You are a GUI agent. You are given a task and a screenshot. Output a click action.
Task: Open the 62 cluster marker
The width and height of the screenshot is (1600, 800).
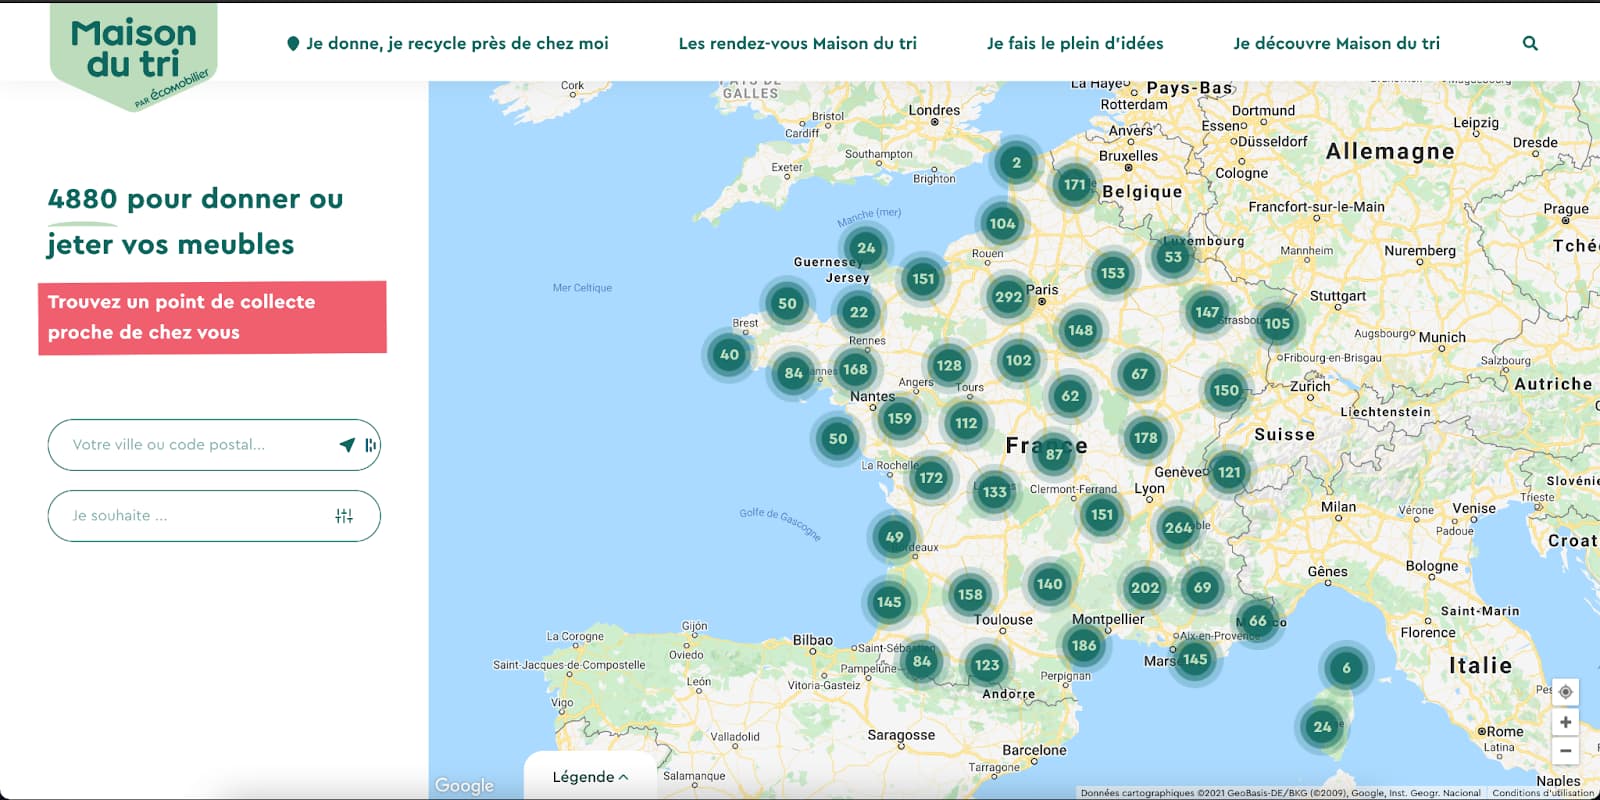pos(1070,396)
